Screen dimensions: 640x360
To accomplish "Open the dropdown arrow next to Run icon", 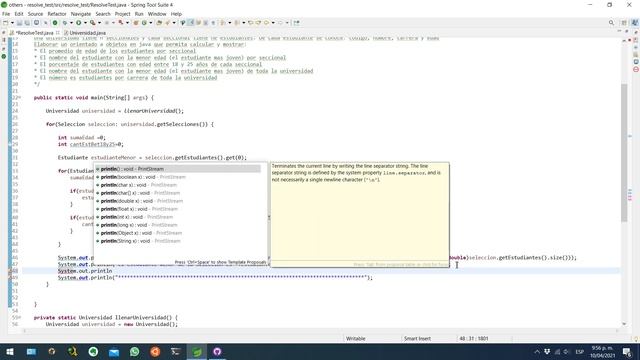I will pos(85,23).
